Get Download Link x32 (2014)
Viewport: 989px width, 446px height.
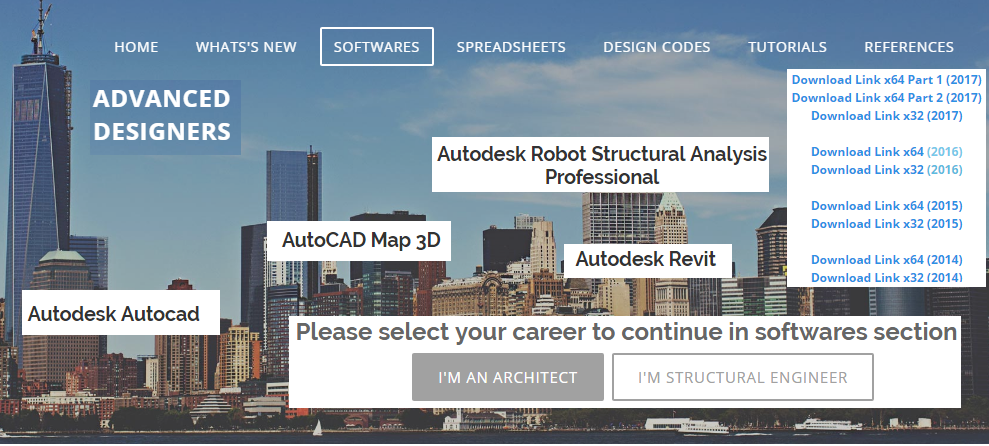pyautogui.click(x=887, y=278)
